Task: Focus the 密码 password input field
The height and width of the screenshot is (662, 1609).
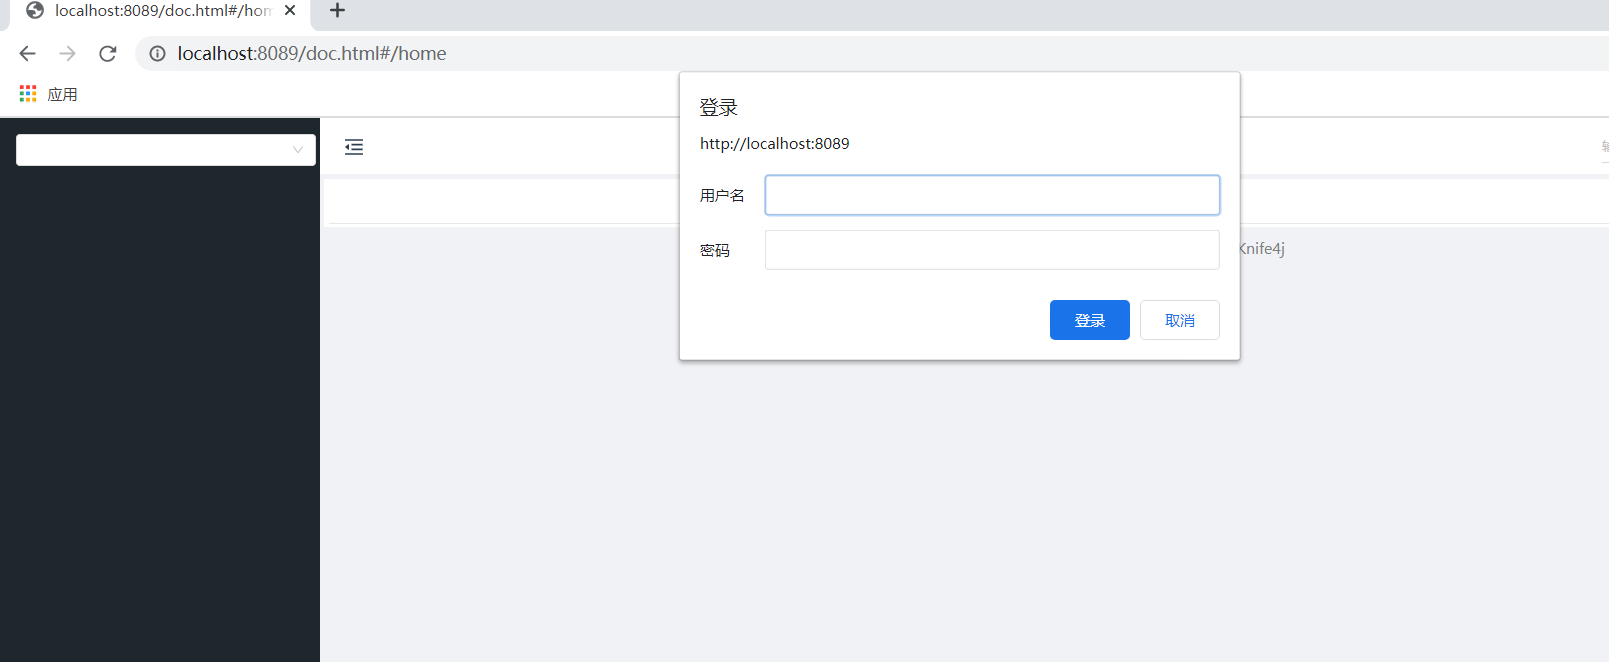Action: [991, 250]
